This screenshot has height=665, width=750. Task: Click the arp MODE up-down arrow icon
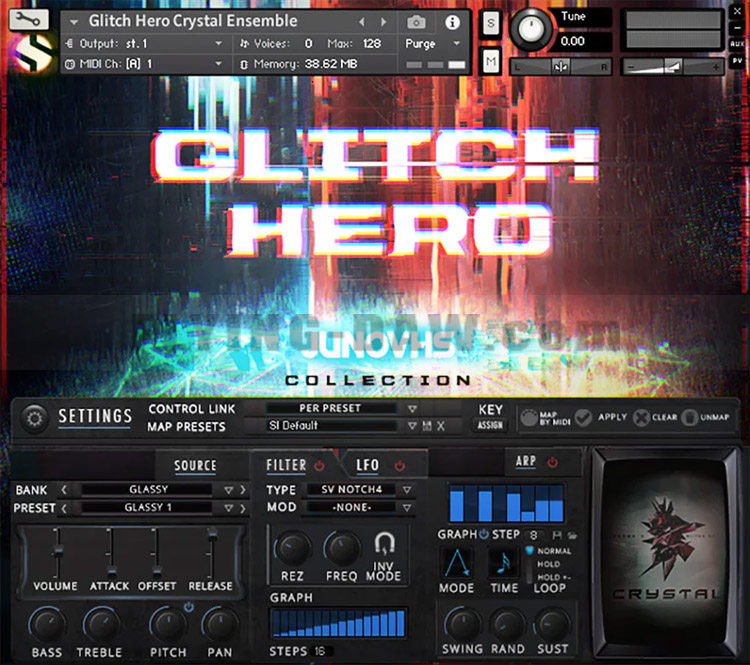tap(456, 563)
